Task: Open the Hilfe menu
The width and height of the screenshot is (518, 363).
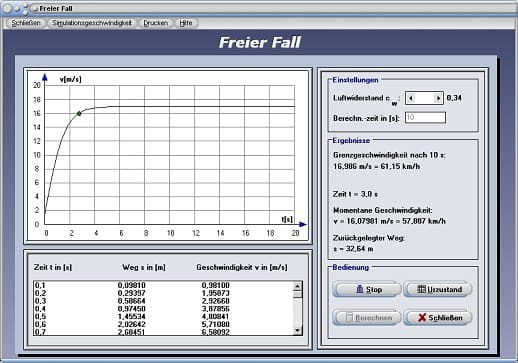Action: click(186, 23)
